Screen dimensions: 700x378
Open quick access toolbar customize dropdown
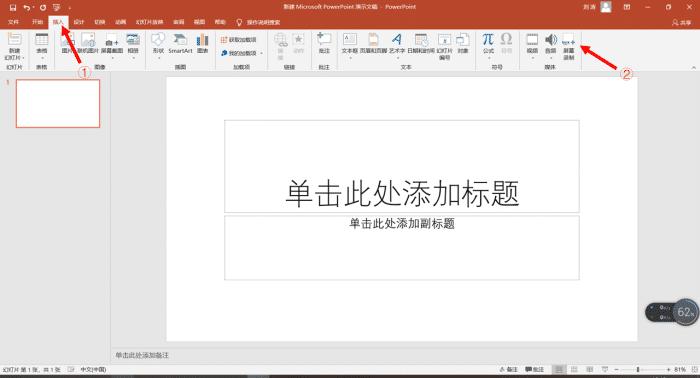click(70, 8)
